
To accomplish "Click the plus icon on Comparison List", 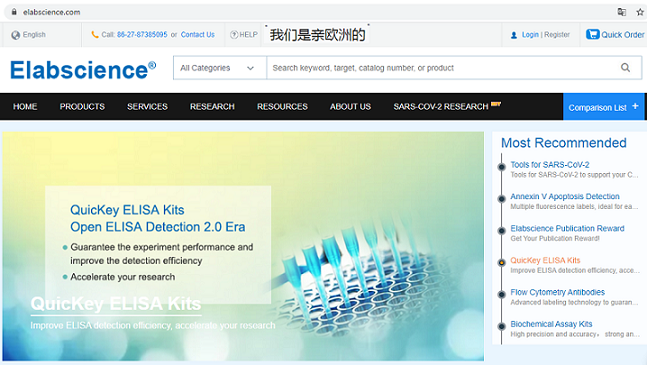I will click(635, 106).
